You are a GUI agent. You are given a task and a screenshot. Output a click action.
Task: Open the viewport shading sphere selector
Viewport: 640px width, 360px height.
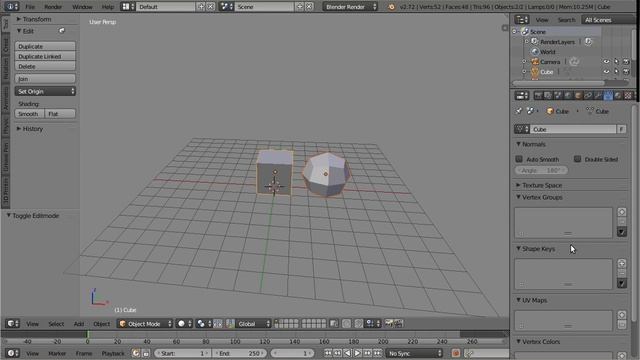click(184, 324)
